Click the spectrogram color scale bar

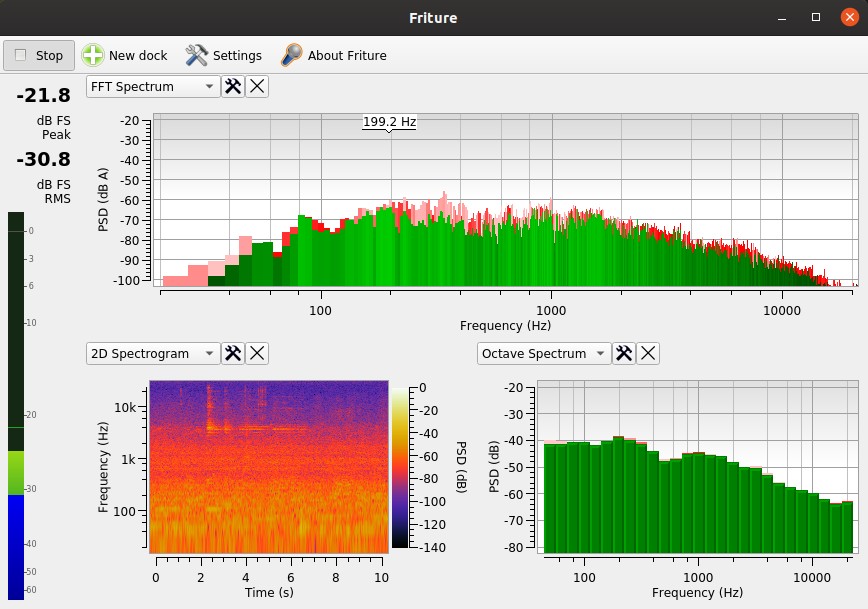coord(399,467)
